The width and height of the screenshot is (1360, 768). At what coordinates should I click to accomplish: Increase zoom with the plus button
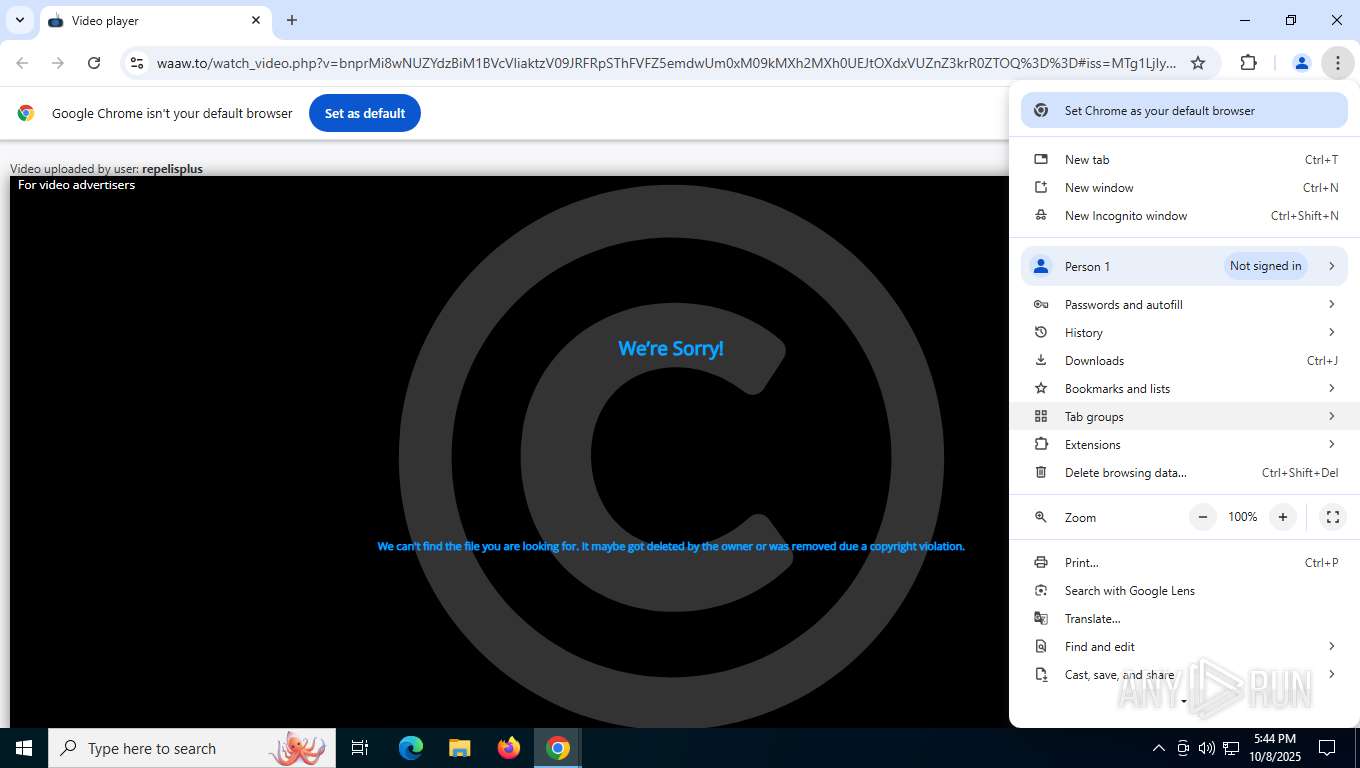[1283, 517]
